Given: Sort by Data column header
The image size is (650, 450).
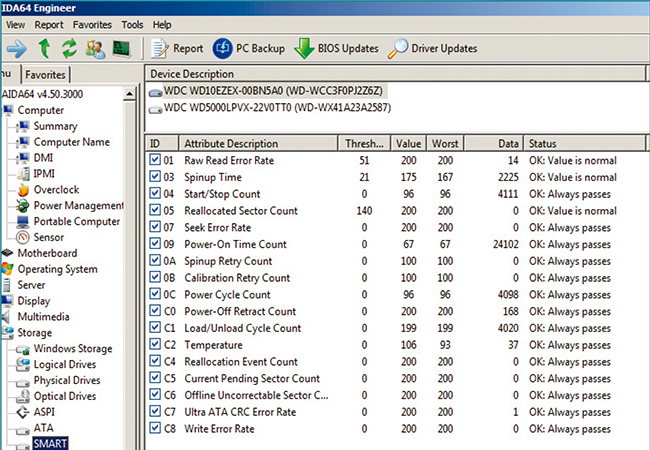Looking at the screenshot, I should (494, 143).
